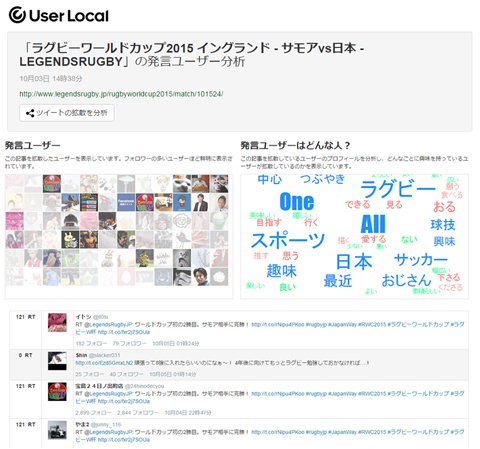Screen dimensions: 480x449
Task: Click the t.co link in Shin's tweet
Action: point(104,363)
